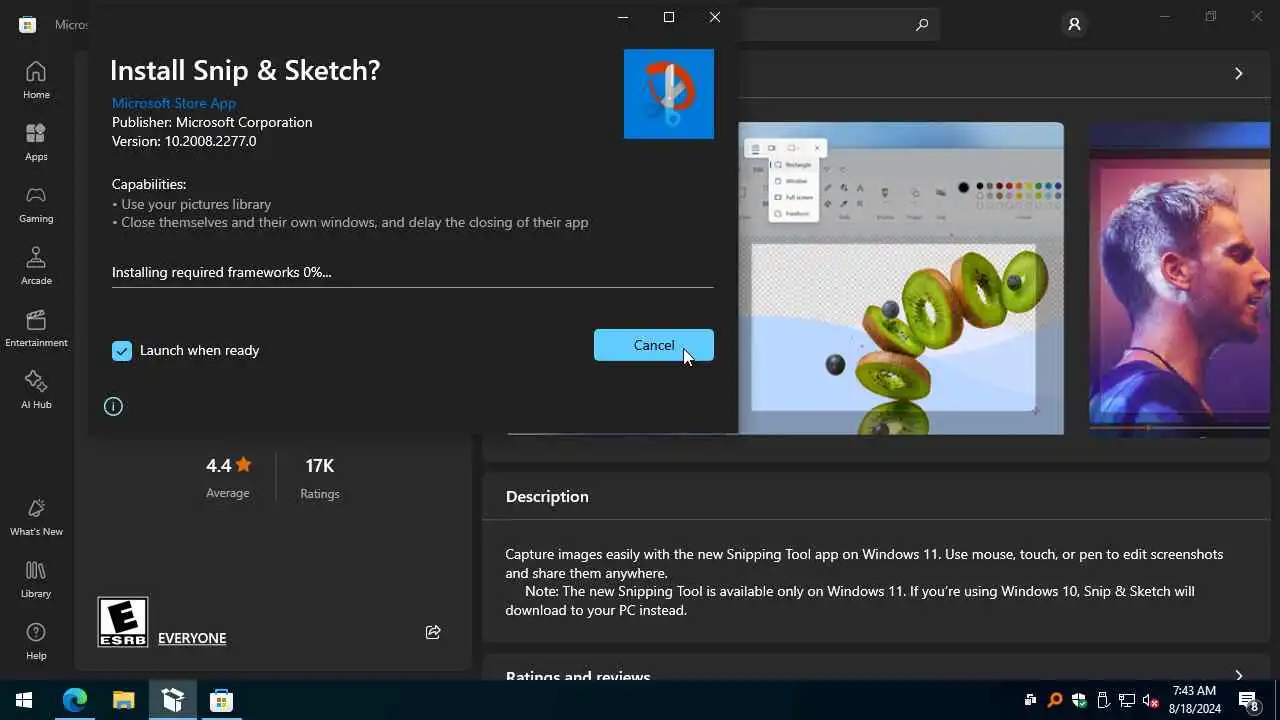Viewport: 1280px width, 720px height.
Task: Open Windows Security shield tray icon
Action: click(1078, 700)
